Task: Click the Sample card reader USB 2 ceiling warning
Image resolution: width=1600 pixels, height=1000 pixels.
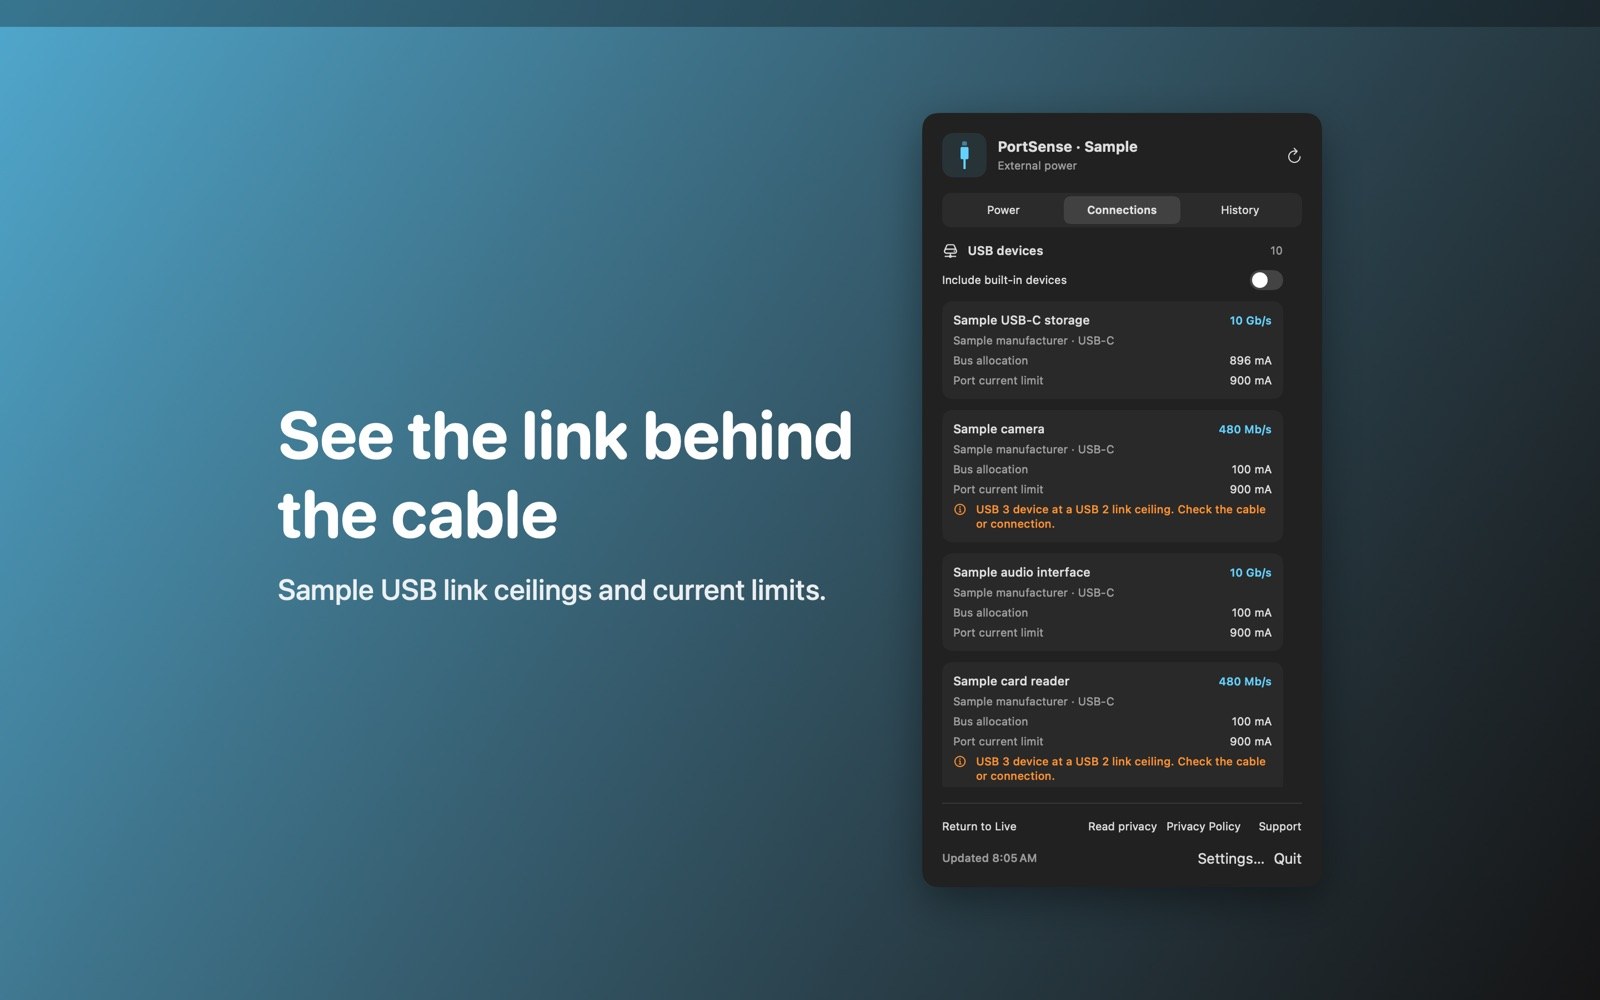Action: pyautogui.click(x=1120, y=769)
